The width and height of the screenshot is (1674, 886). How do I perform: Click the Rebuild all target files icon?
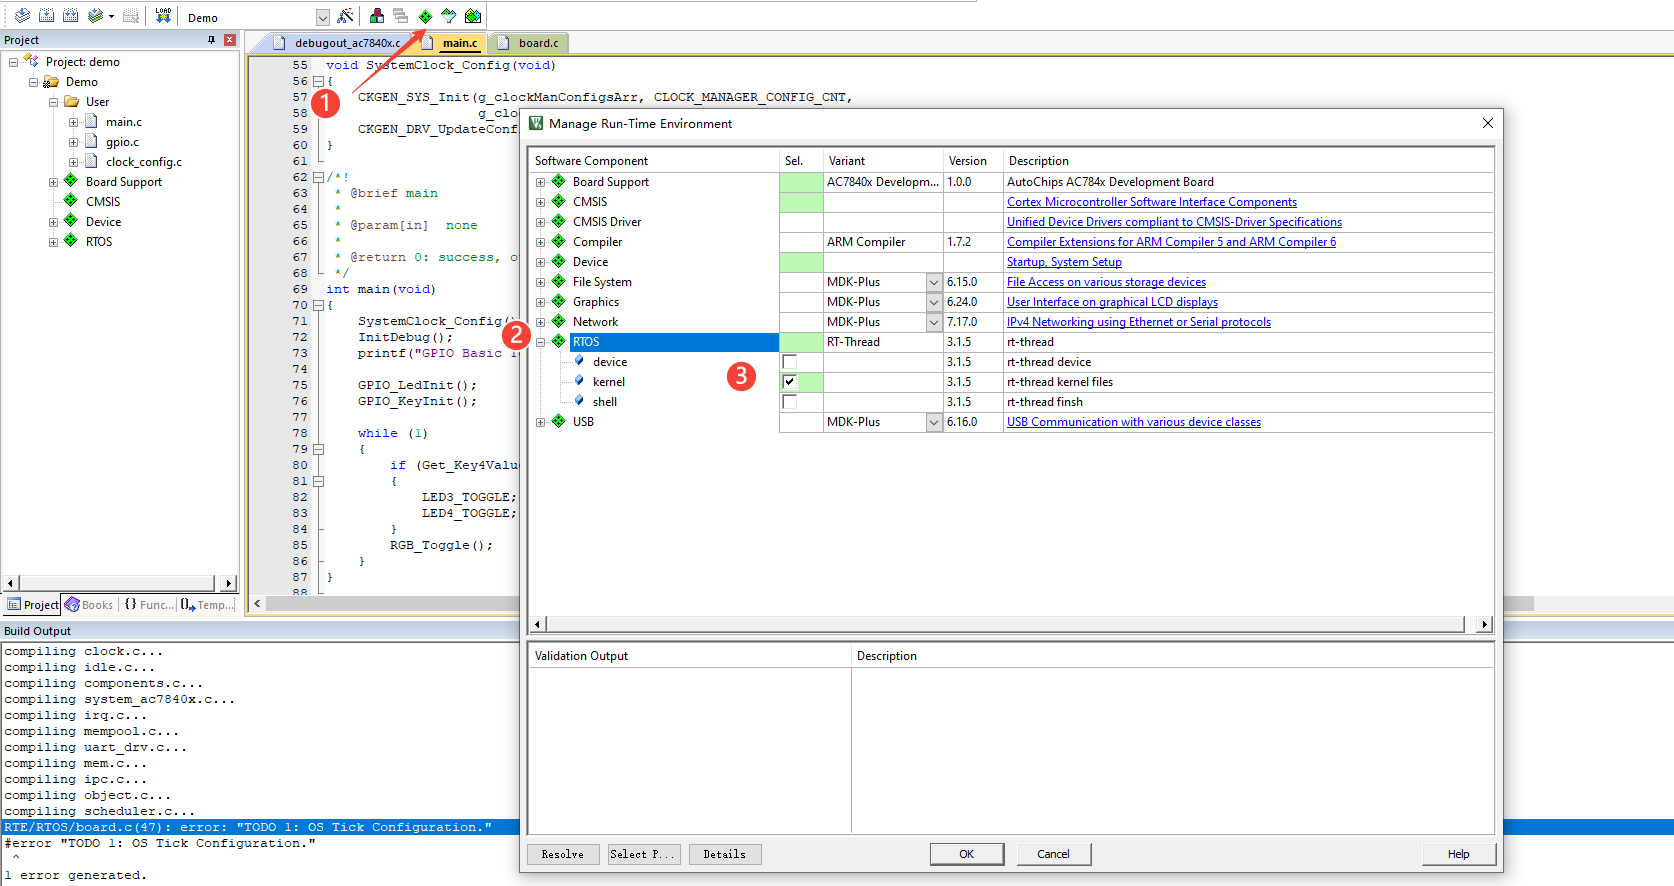[x=70, y=16]
